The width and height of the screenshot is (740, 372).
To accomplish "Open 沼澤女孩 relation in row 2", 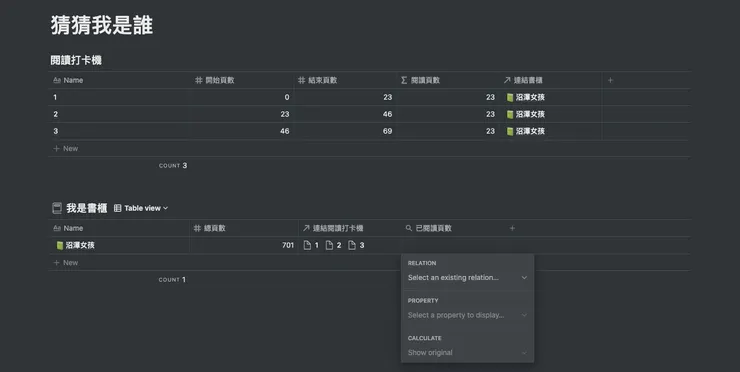I will (526, 114).
